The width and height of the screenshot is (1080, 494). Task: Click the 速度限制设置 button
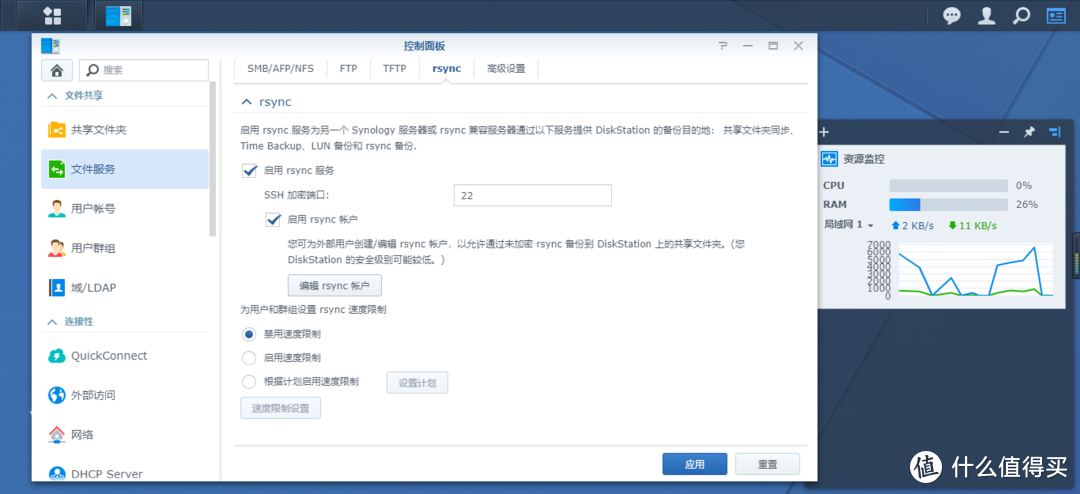coord(280,408)
